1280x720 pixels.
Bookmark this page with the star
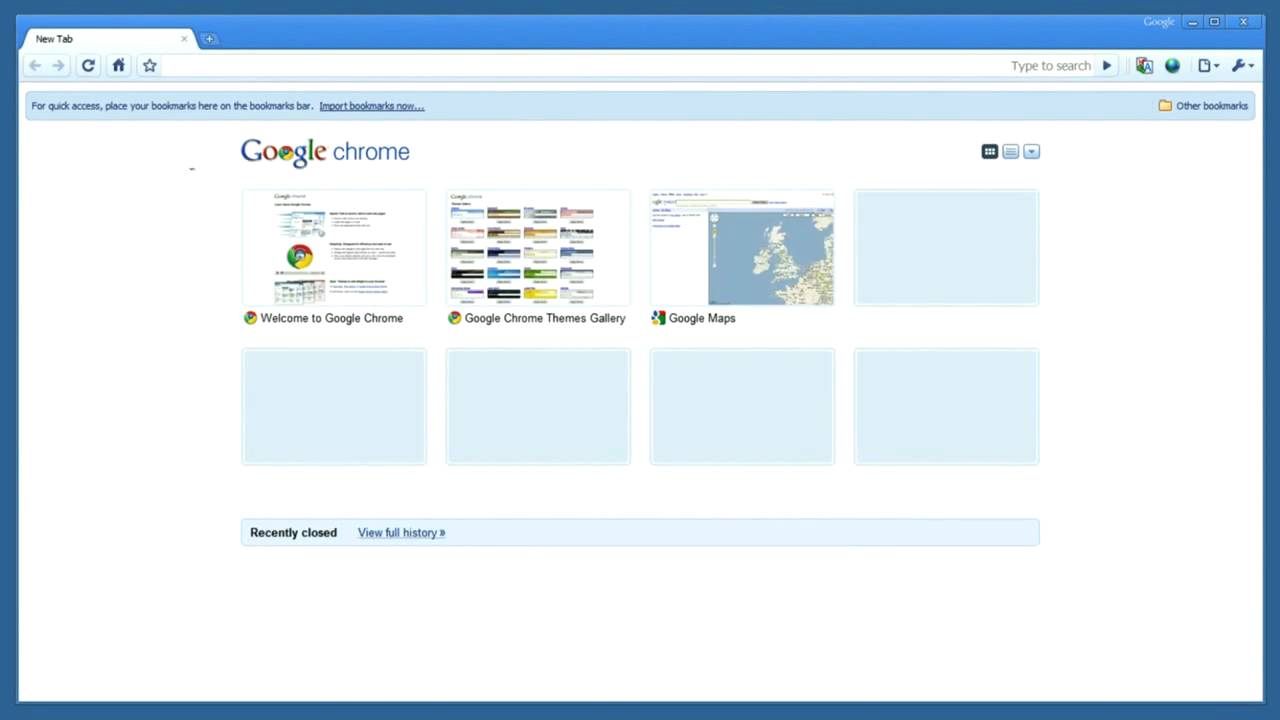click(x=149, y=66)
